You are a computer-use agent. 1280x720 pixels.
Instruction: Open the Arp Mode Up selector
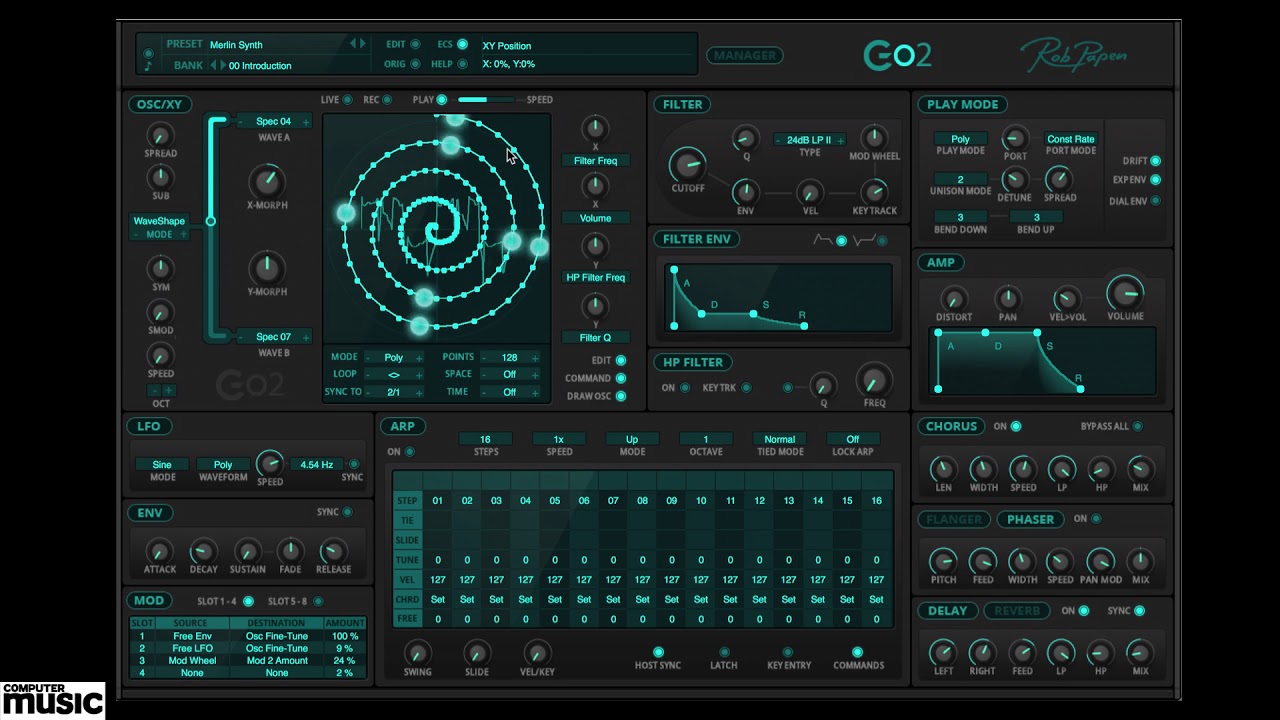[x=632, y=439]
